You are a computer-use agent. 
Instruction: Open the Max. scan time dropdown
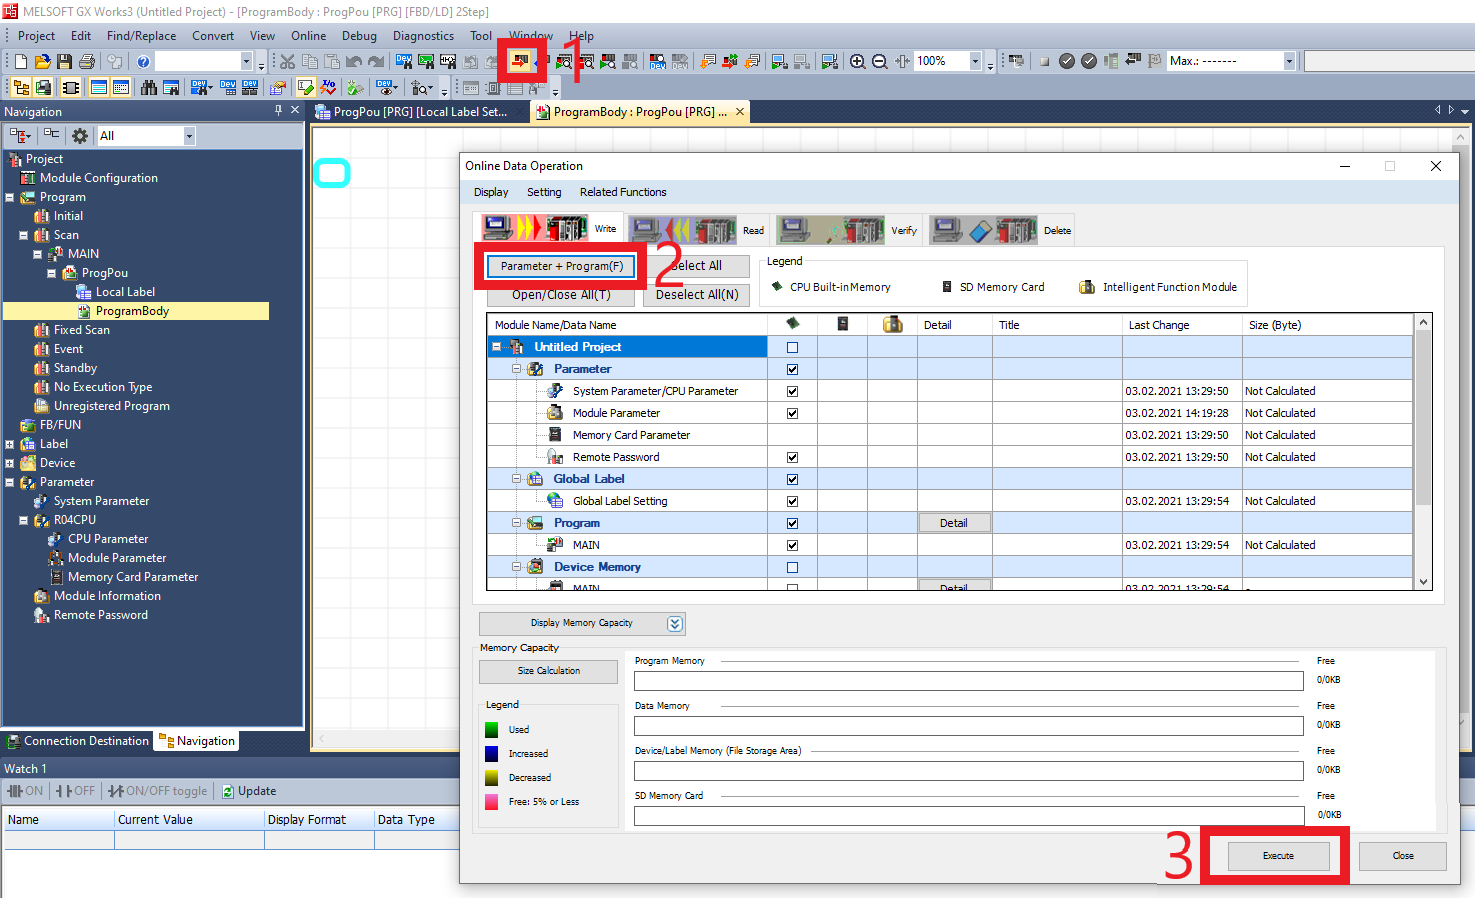point(1289,61)
